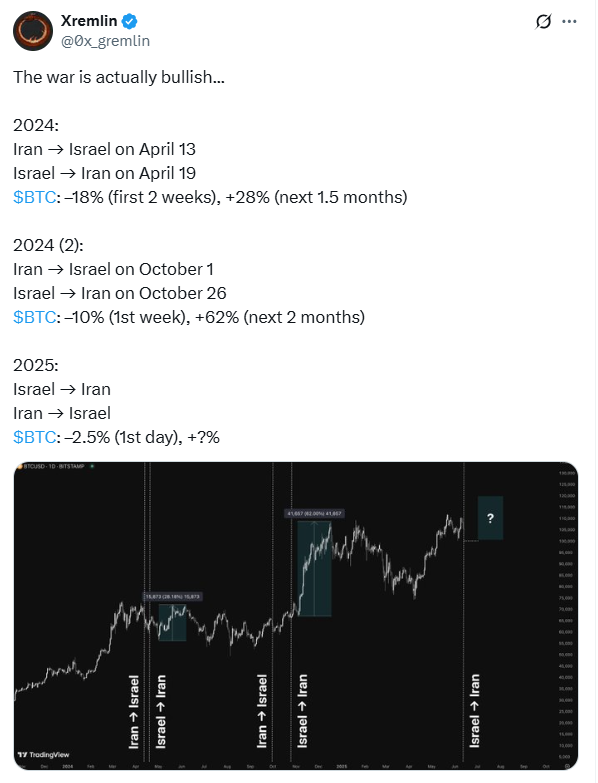Image resolution: width=598 pixels, height=783 pixels.
Task: Click the $BTC cashtag beside –18% text
Action: (x=34, y=197)
